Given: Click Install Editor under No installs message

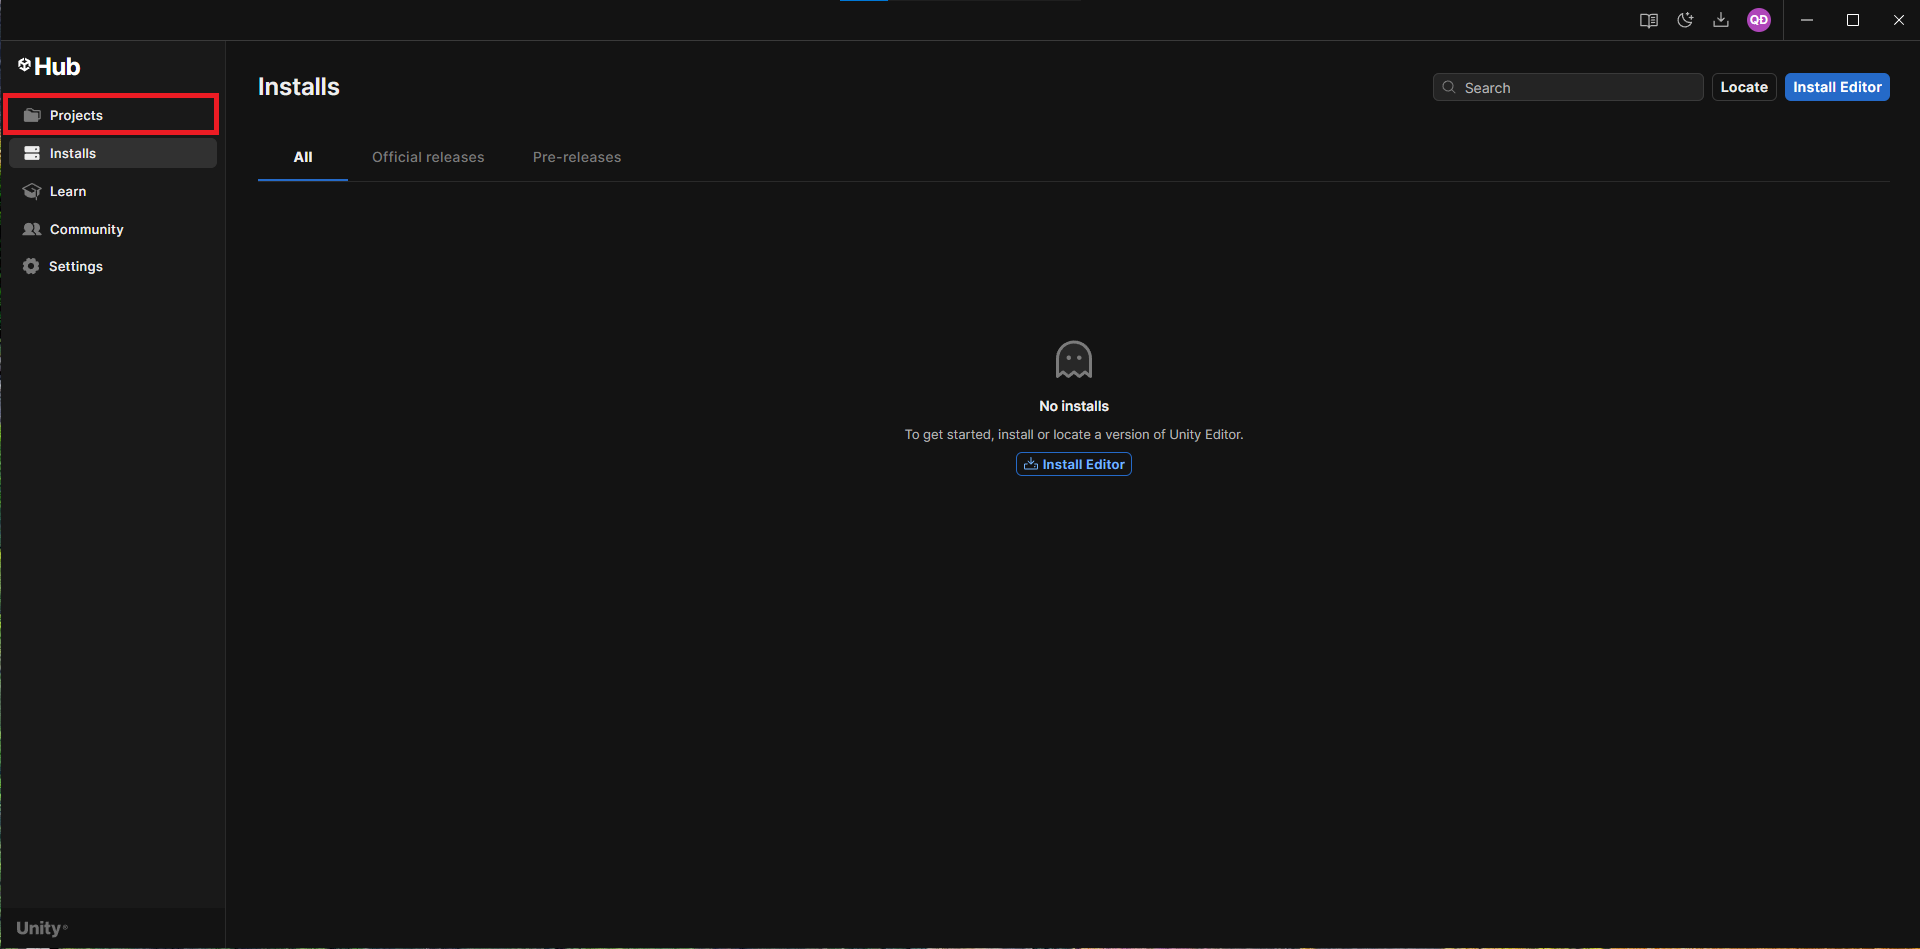Looking at the screenshot, I should click(1073, 464).
